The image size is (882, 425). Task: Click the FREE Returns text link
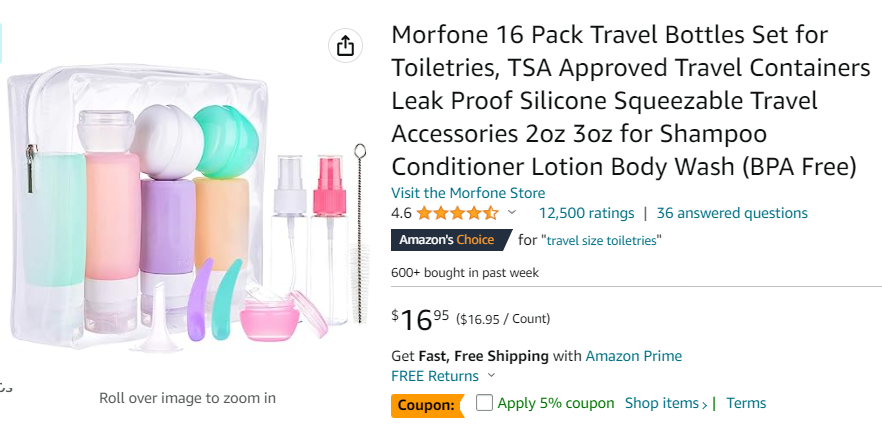(x=435, y=376)
